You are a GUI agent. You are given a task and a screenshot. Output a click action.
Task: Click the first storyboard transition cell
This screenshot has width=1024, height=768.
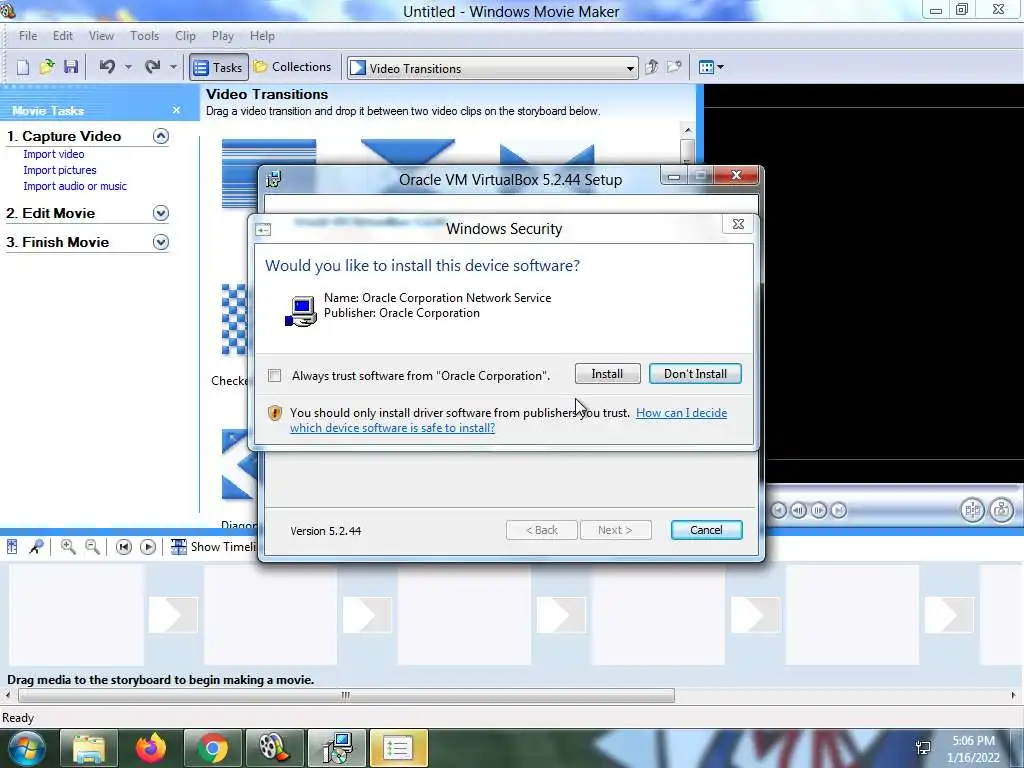173,615
